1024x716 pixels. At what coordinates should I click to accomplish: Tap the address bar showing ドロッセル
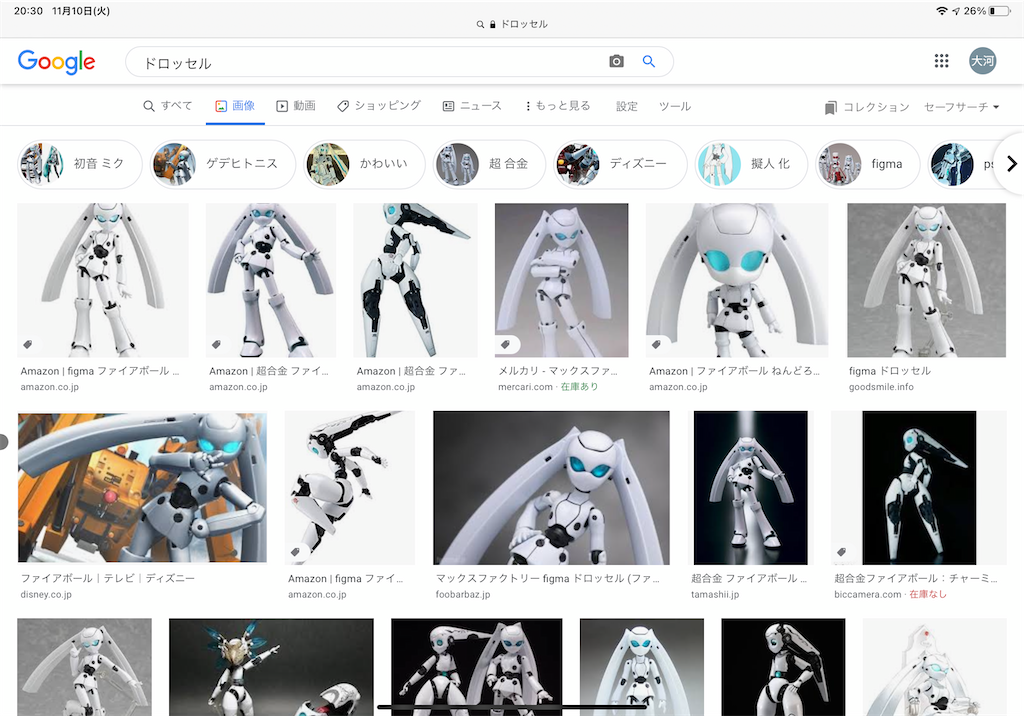tap(512, 24)
